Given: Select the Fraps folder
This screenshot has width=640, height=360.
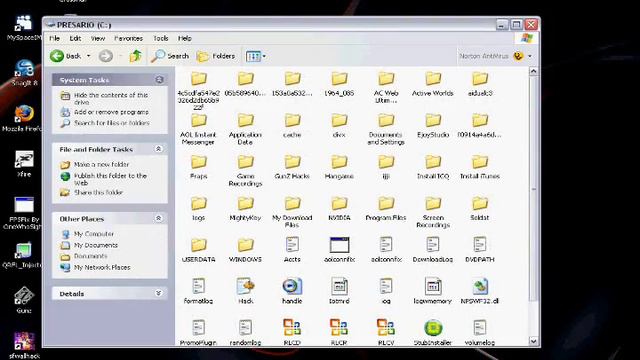Looking at the screenshot, I should (198, 167).
